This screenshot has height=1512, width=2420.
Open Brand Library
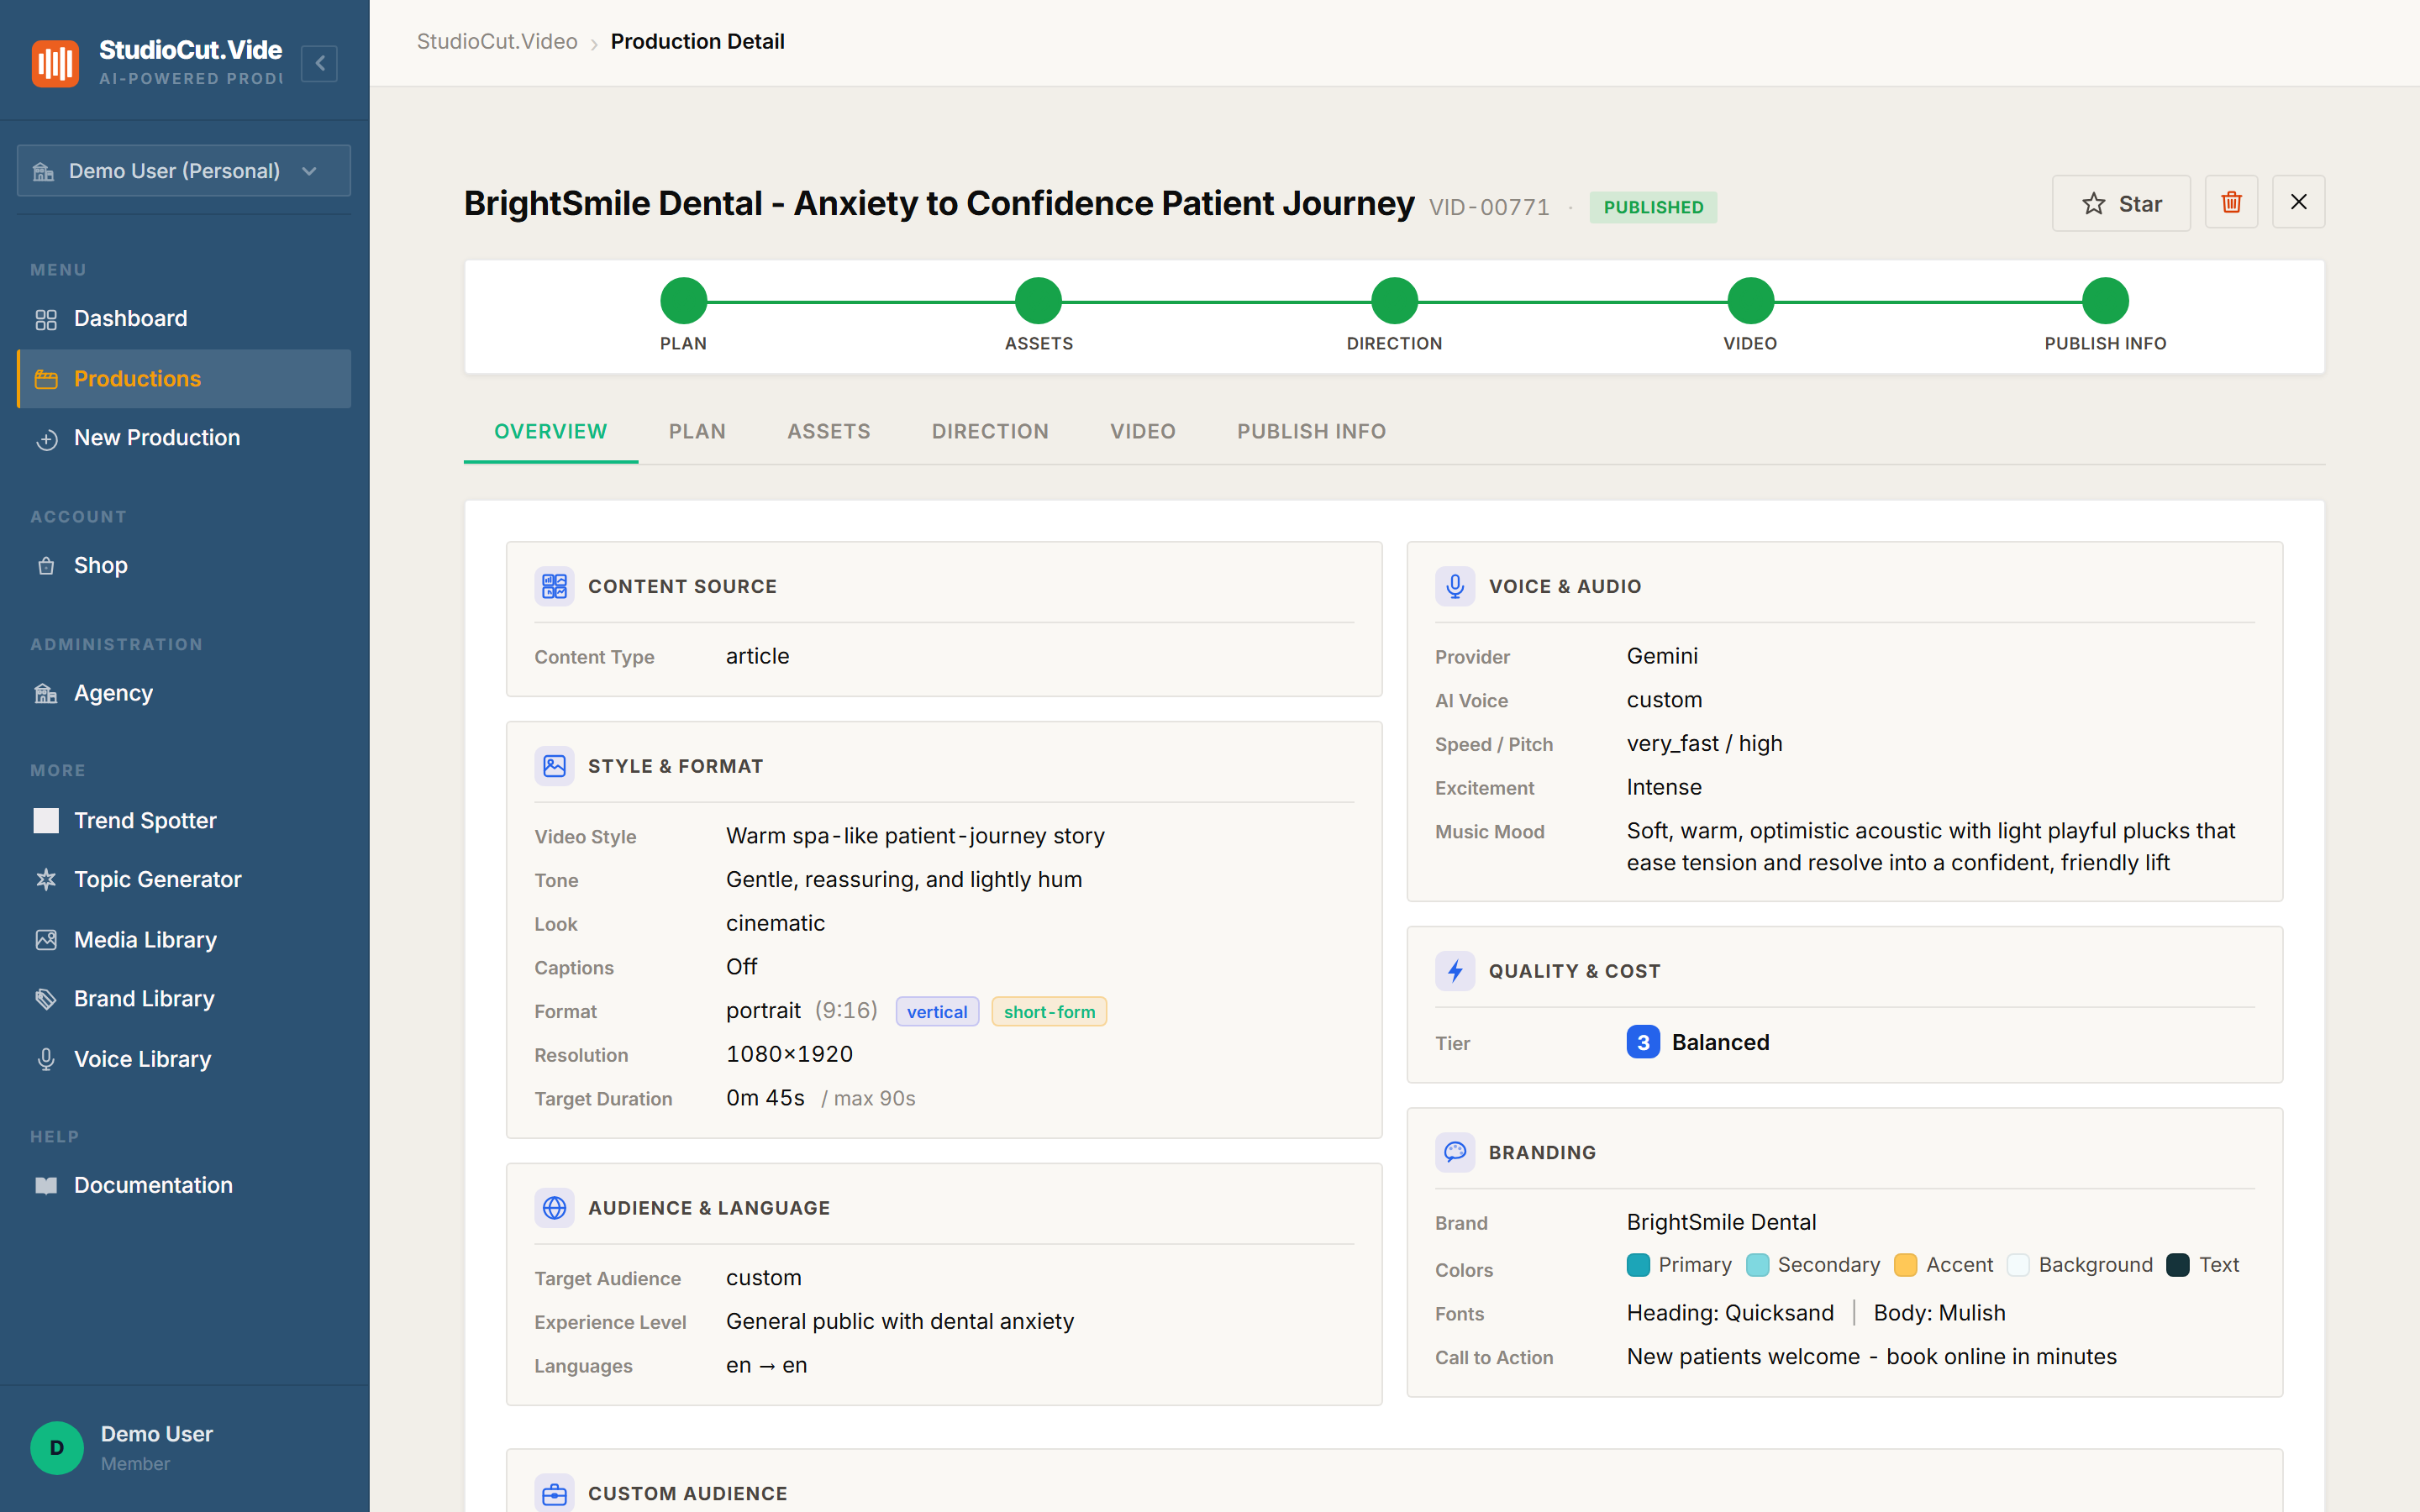pyautogui.click(x=184, y=999)
